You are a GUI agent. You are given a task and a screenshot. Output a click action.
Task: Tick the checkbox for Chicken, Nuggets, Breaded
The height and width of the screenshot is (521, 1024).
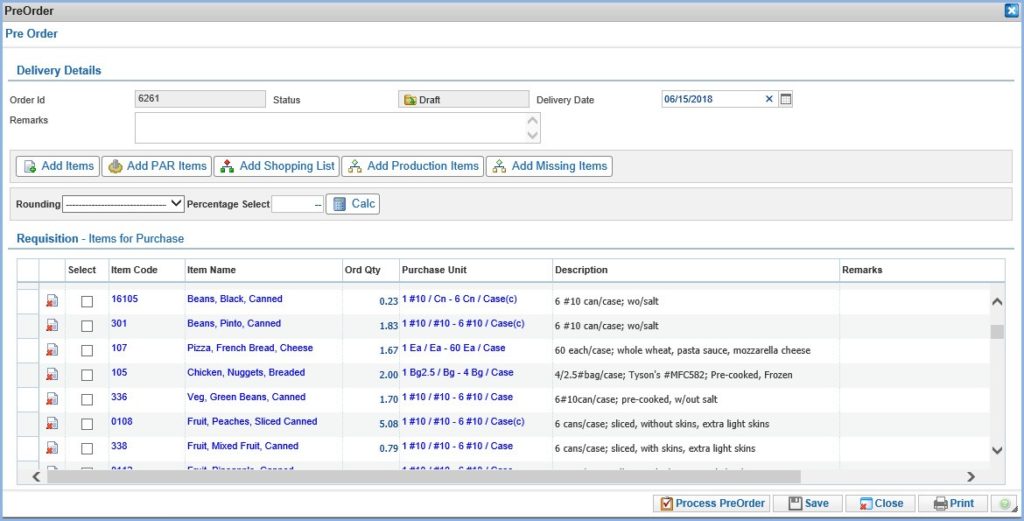coord(87,375)
